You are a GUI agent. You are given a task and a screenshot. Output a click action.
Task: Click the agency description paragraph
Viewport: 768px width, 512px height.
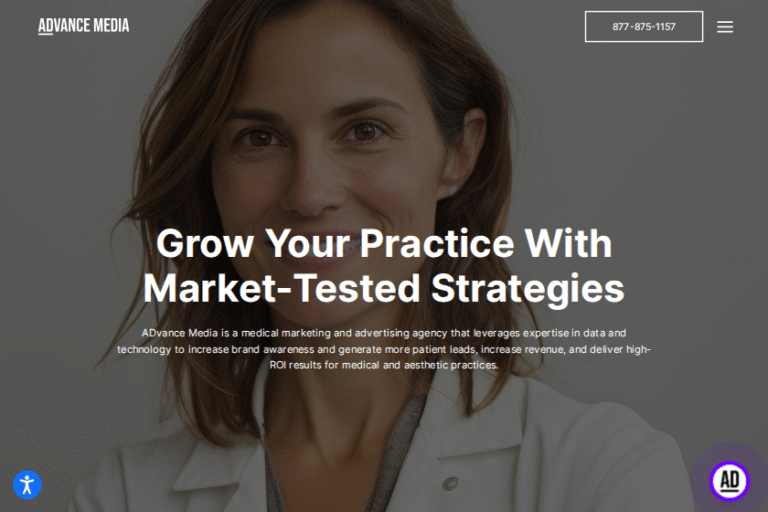384,349
